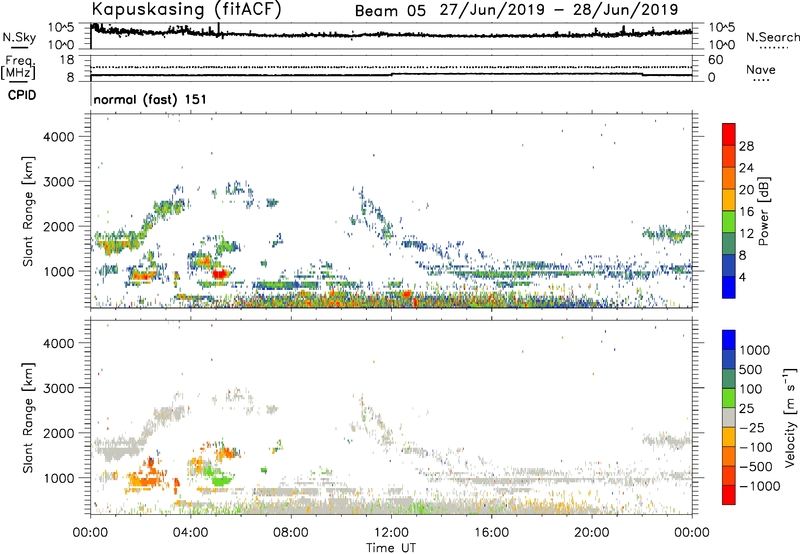This screenshot has width=800, height=554.
Task: Click the CPID label
Action: (22, 95)
